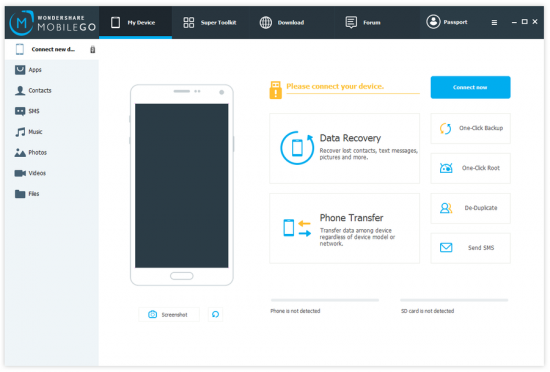The image size is (550, 372).
Task: Open the Phone Transfer card
Action: (344, 228)
